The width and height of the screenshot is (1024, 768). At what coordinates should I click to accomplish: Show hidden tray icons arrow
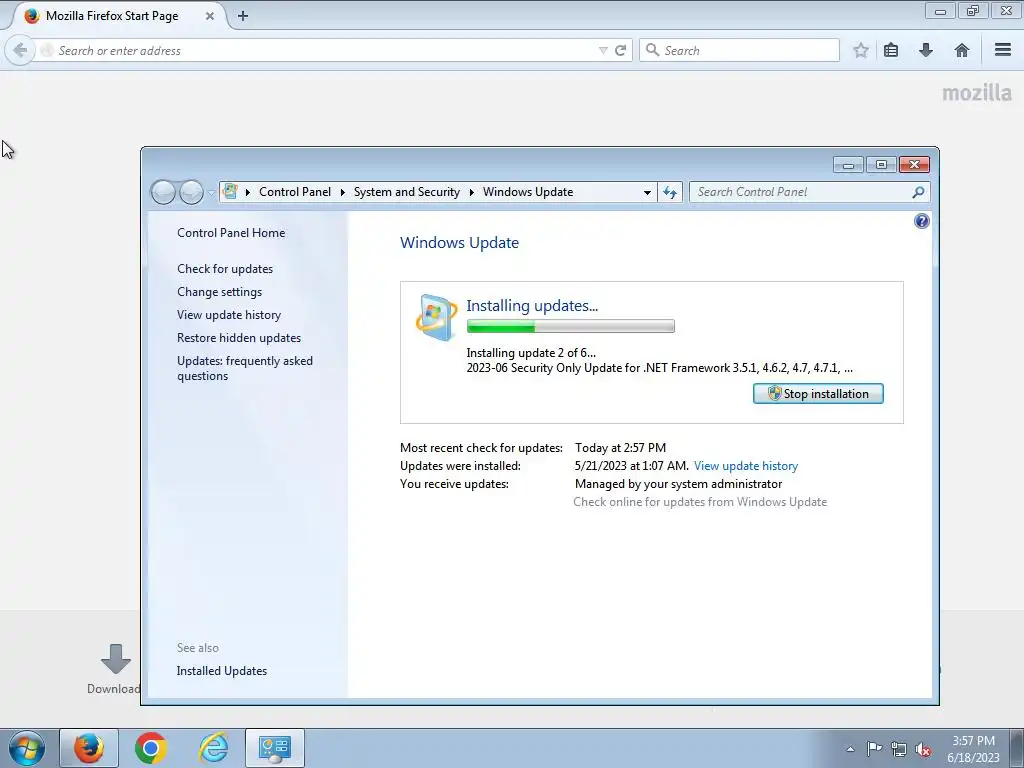pos(850,749)
